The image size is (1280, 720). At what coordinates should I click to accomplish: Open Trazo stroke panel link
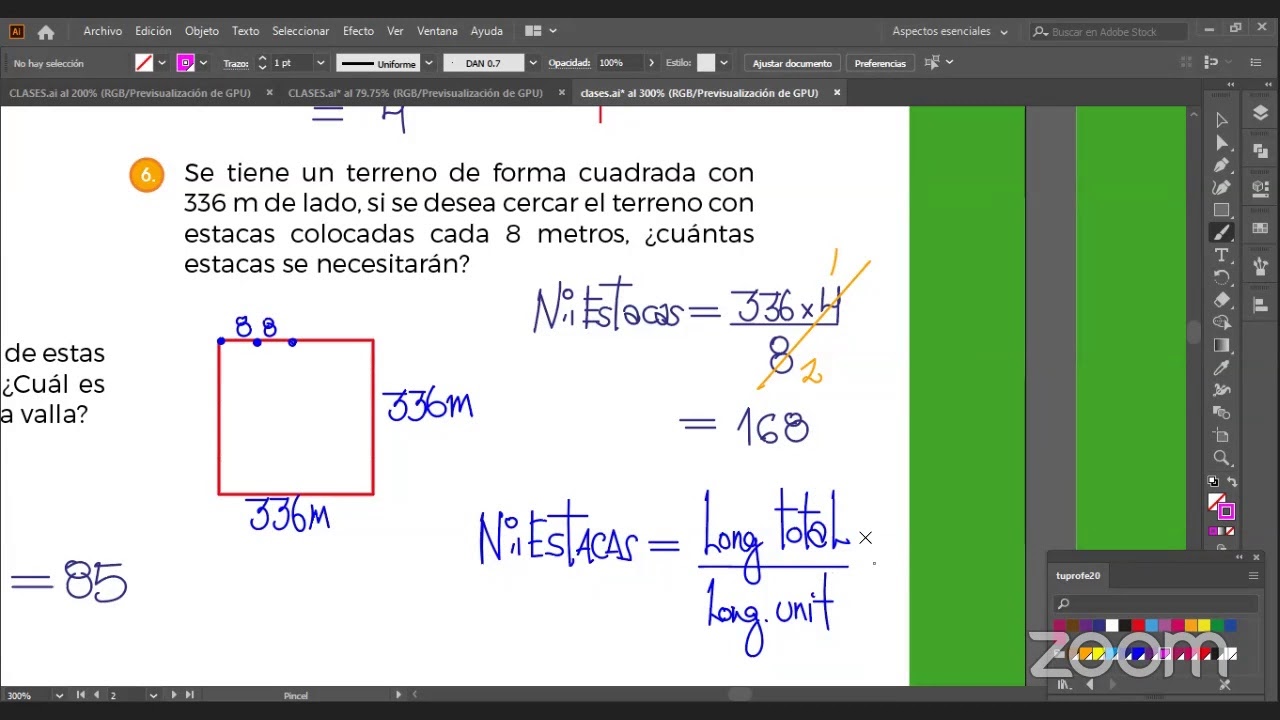coord(236,63)
